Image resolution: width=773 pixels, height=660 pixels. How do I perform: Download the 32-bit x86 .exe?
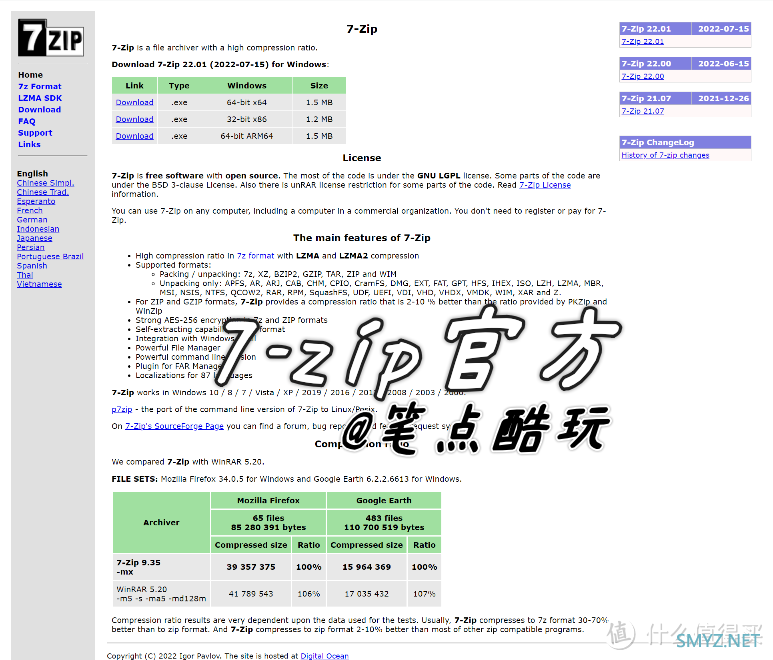pos(135,119)
